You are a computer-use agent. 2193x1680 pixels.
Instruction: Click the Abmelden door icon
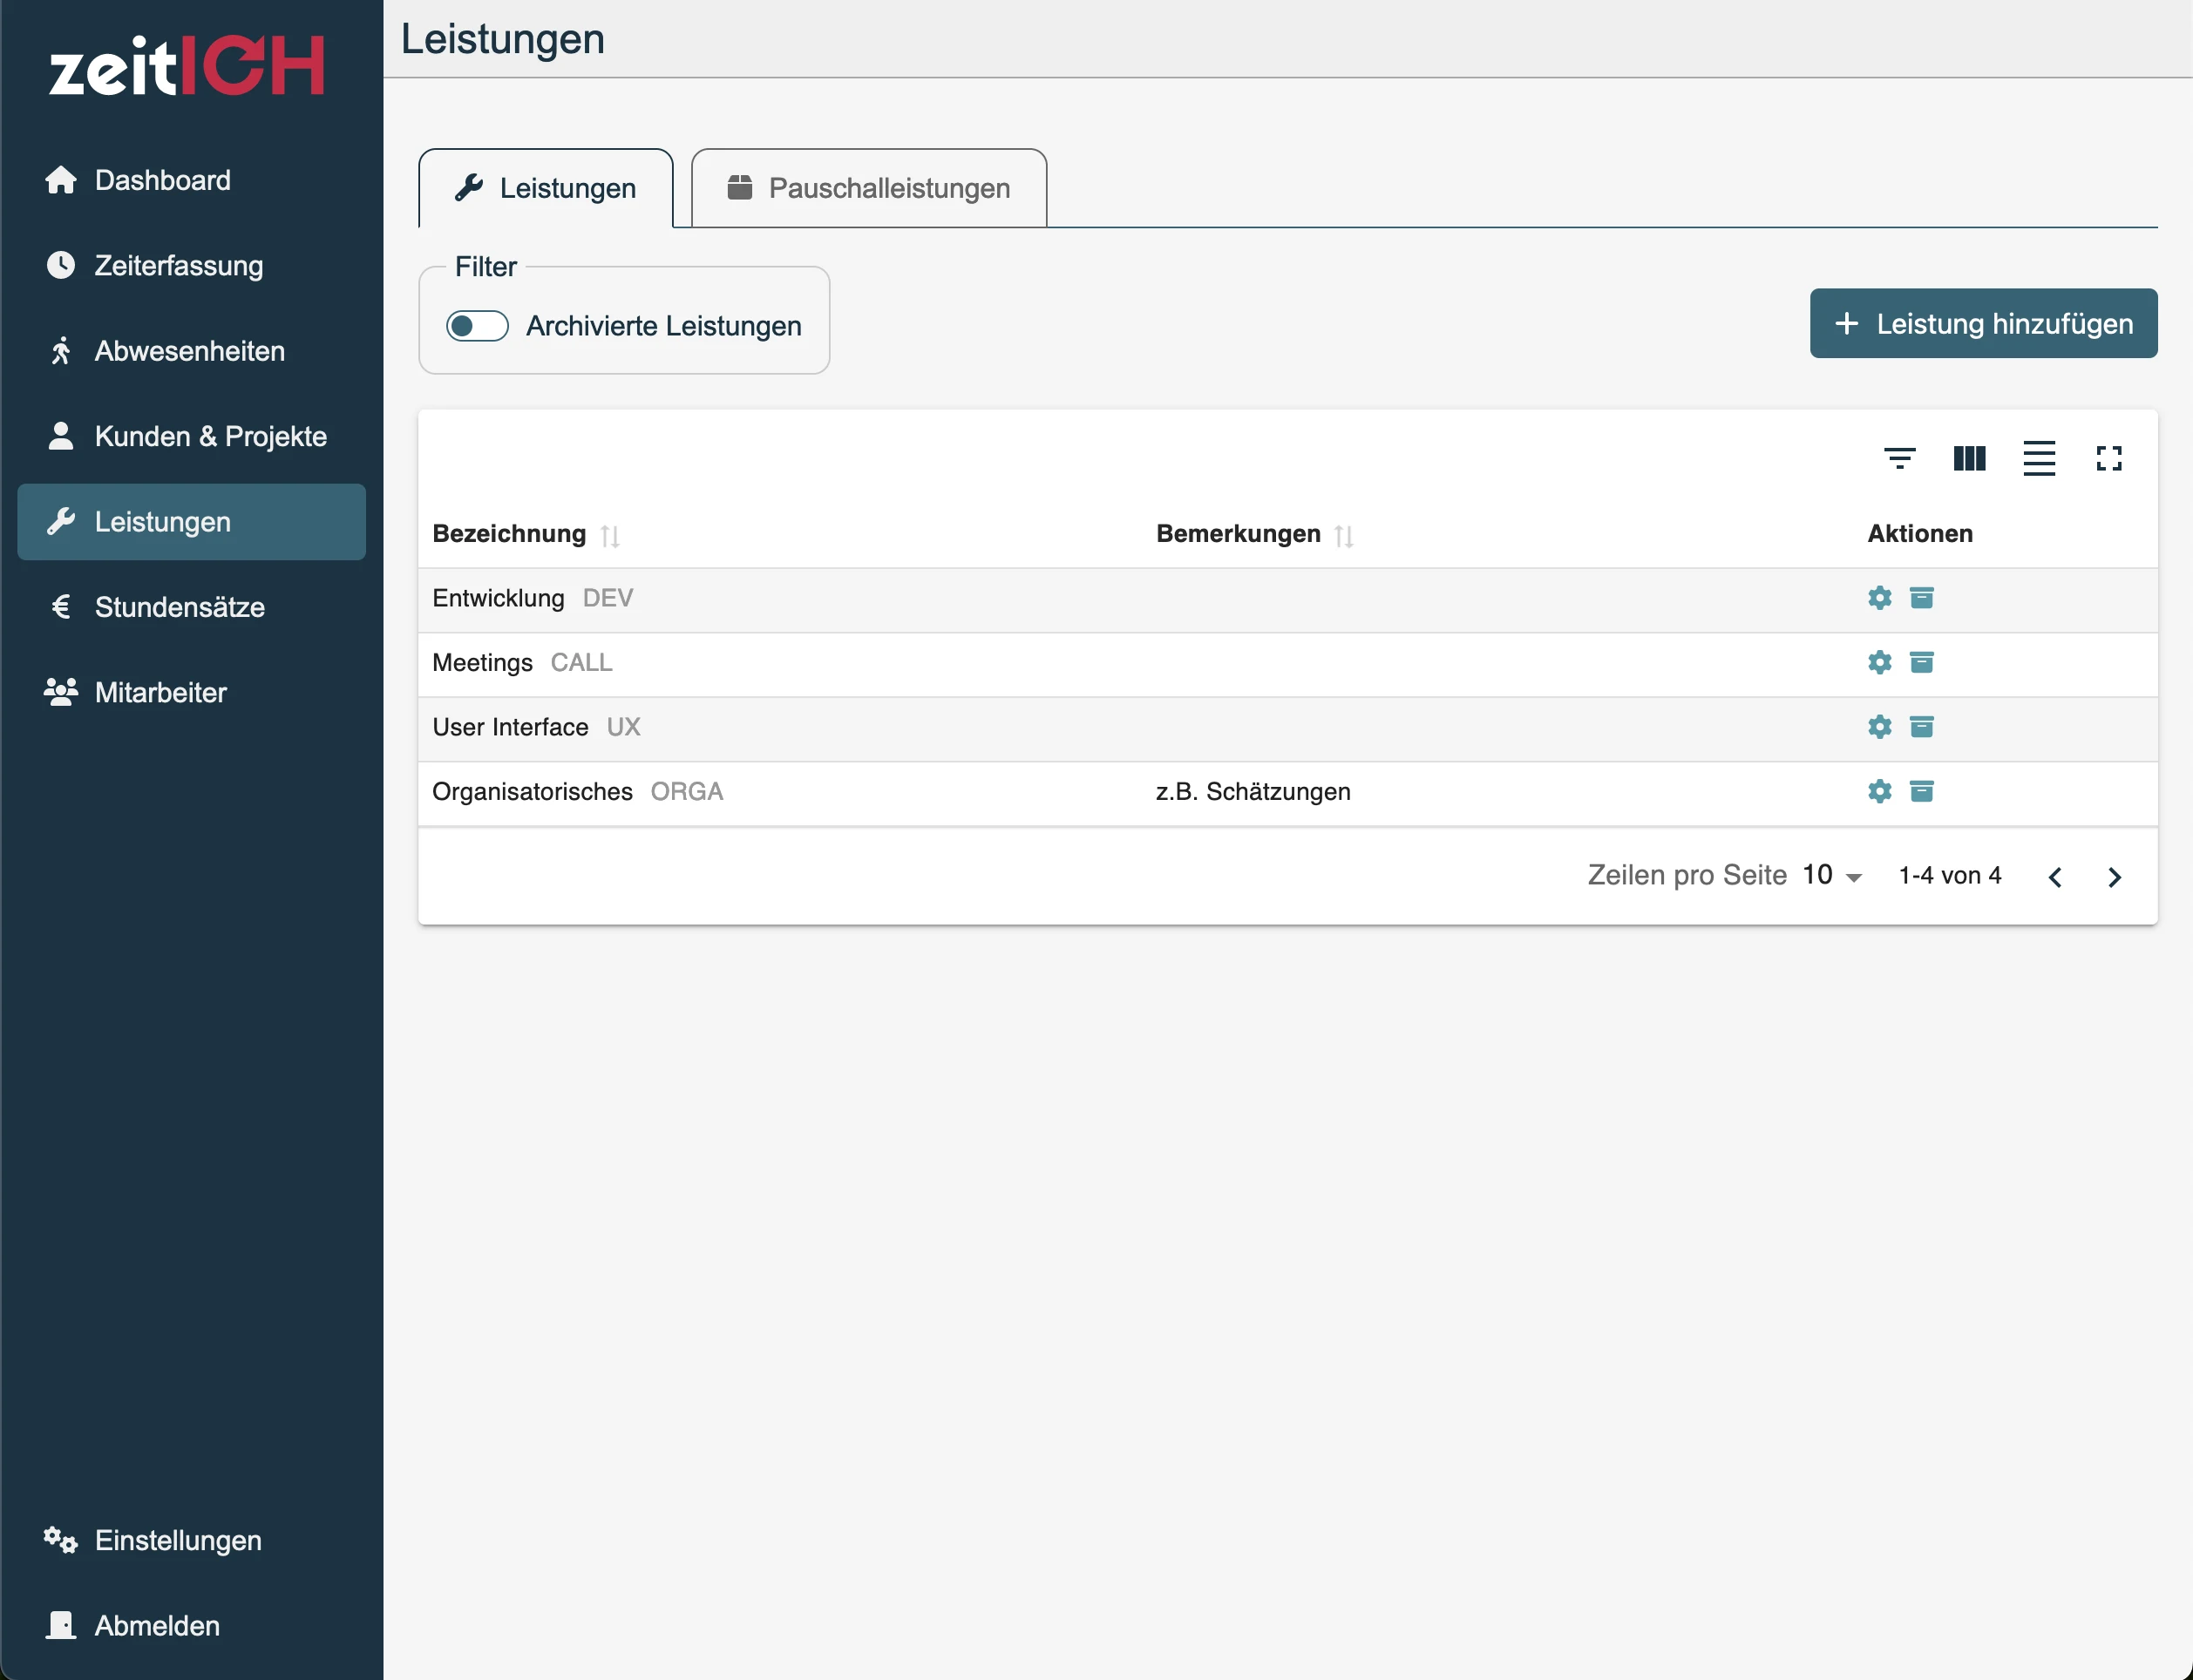click(x=61, y=1625)
